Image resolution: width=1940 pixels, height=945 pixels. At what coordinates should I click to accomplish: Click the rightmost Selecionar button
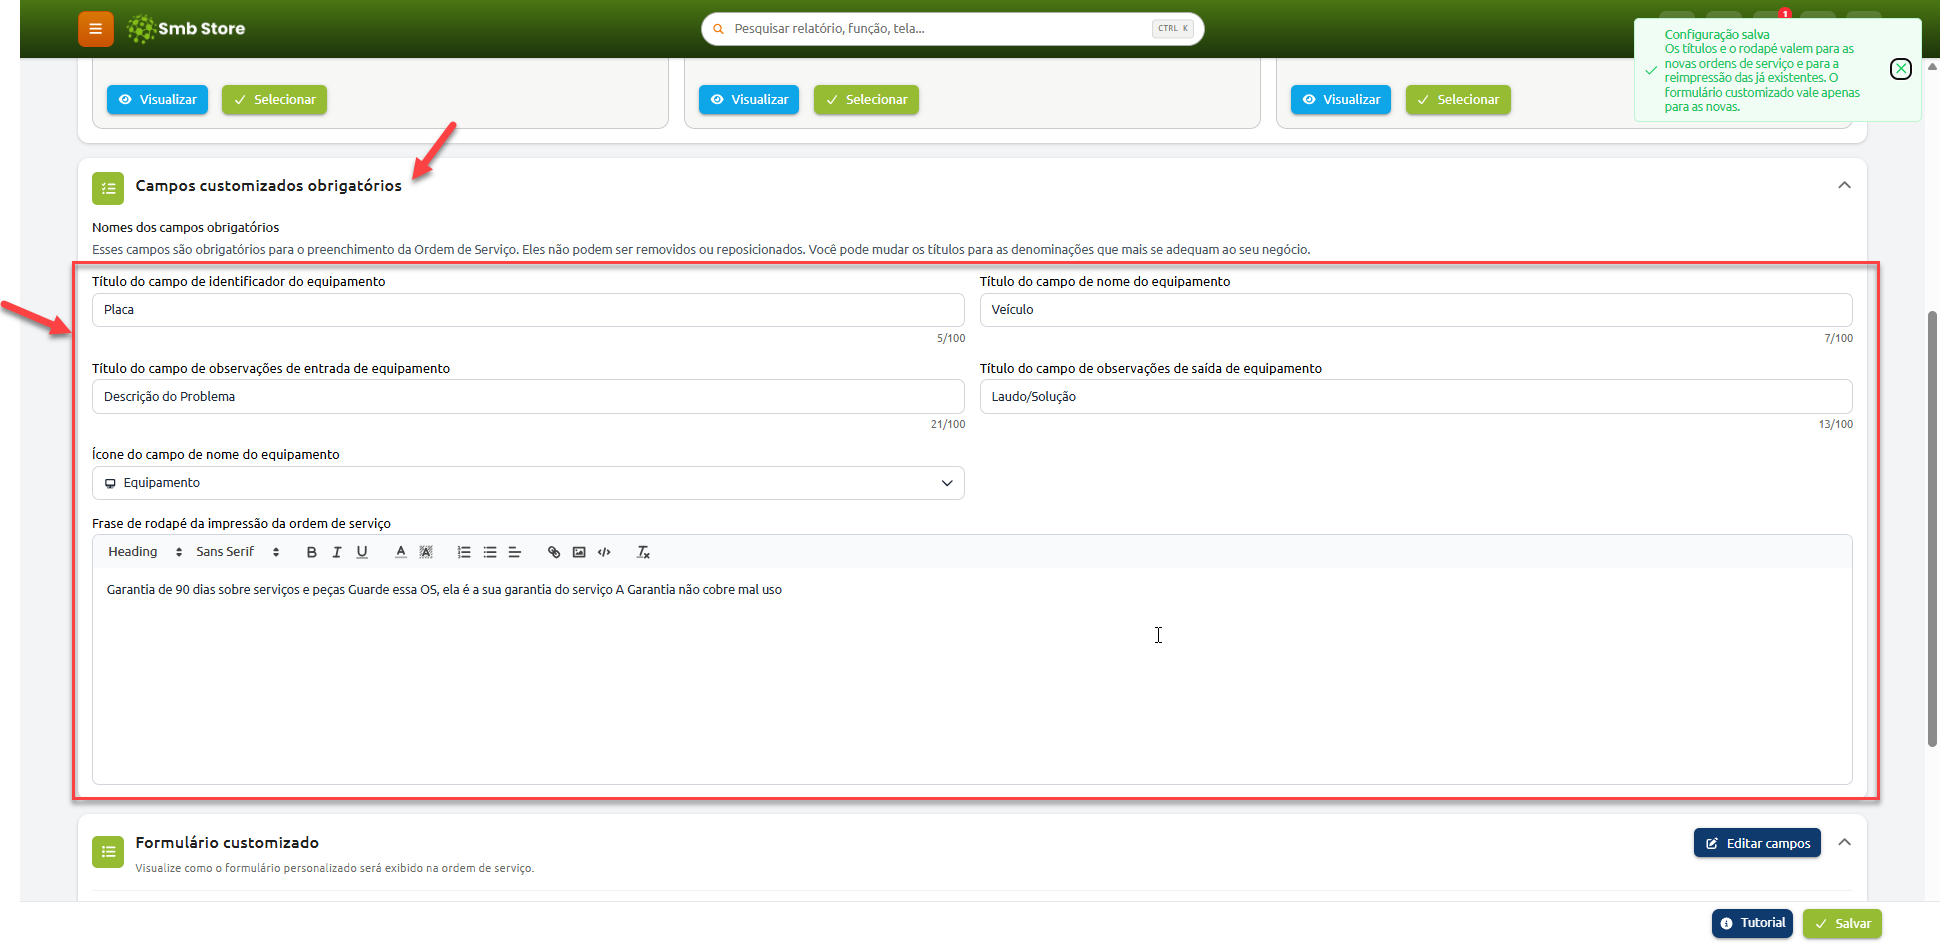pyautogui.click(x=1458, y=100)
